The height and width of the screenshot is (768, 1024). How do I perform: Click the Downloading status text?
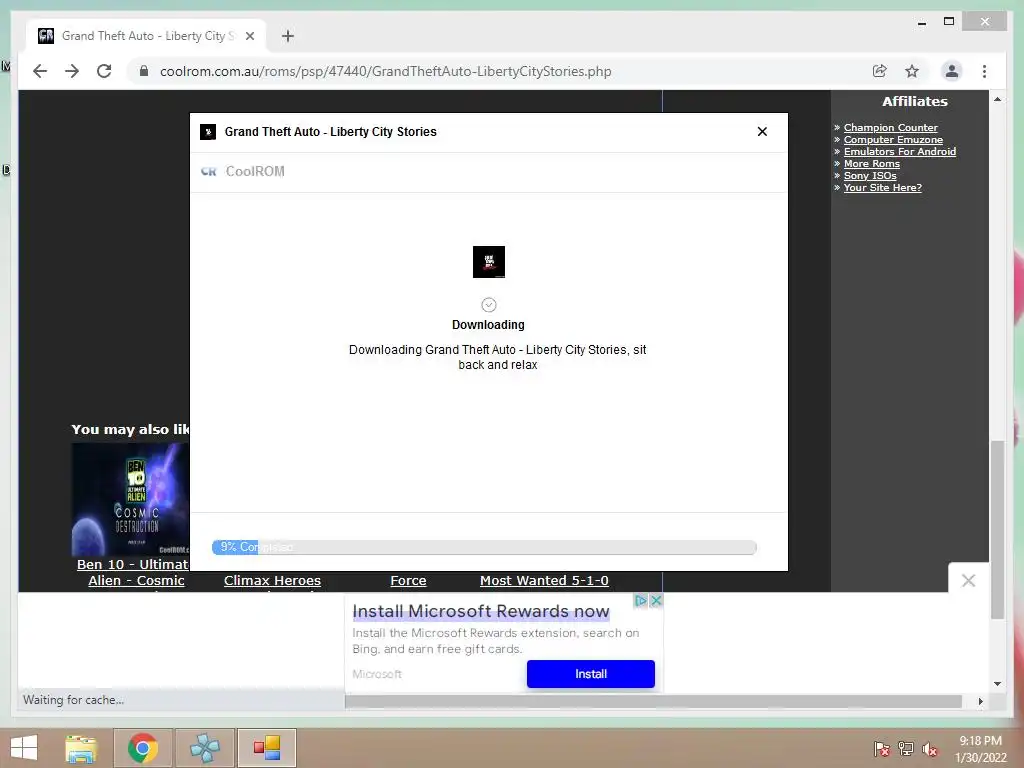(x=488, y=325)
